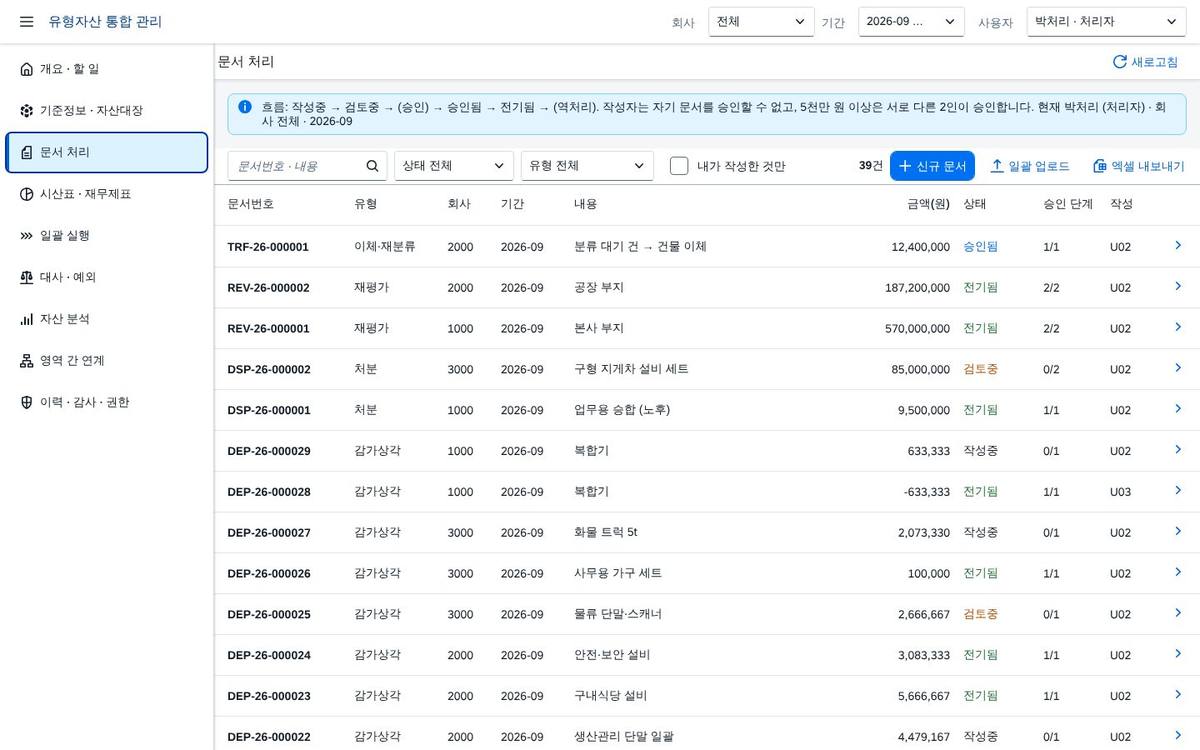Click the 구형 지게차 설비 세트 description
Screen dimensions: 1200x750
coord(631,369)
